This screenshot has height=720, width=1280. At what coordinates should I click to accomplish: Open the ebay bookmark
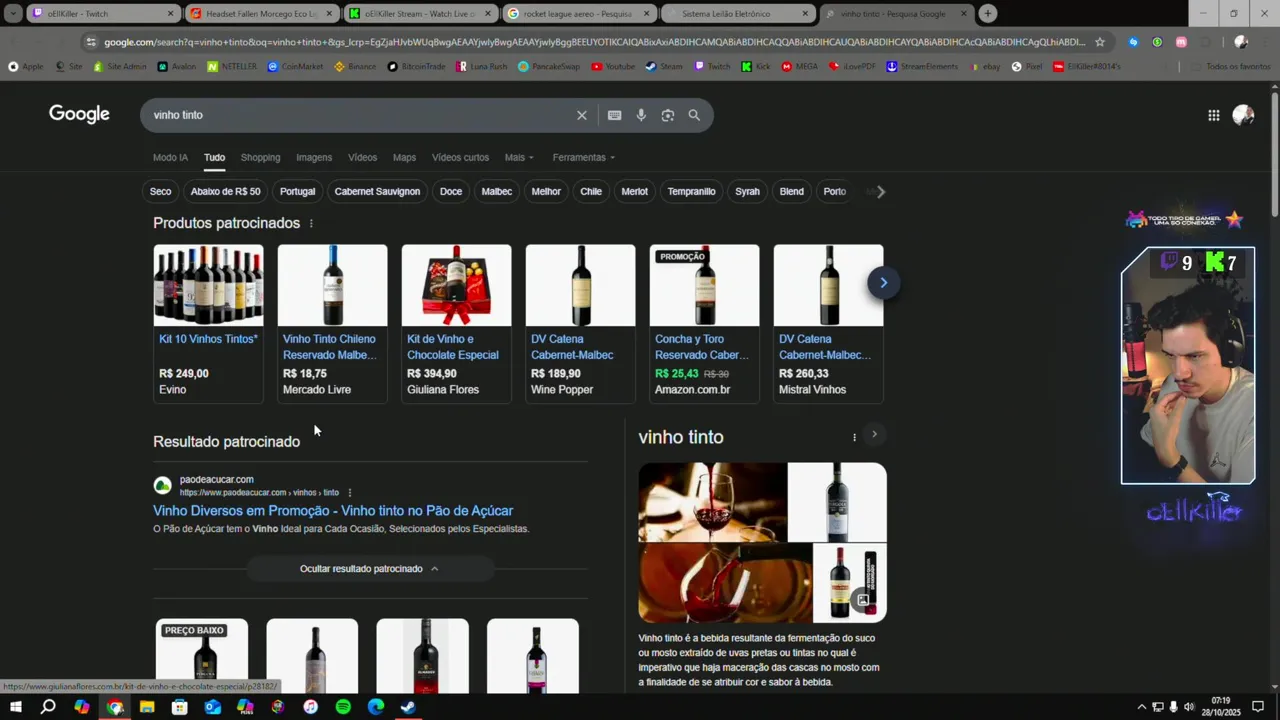985,67
